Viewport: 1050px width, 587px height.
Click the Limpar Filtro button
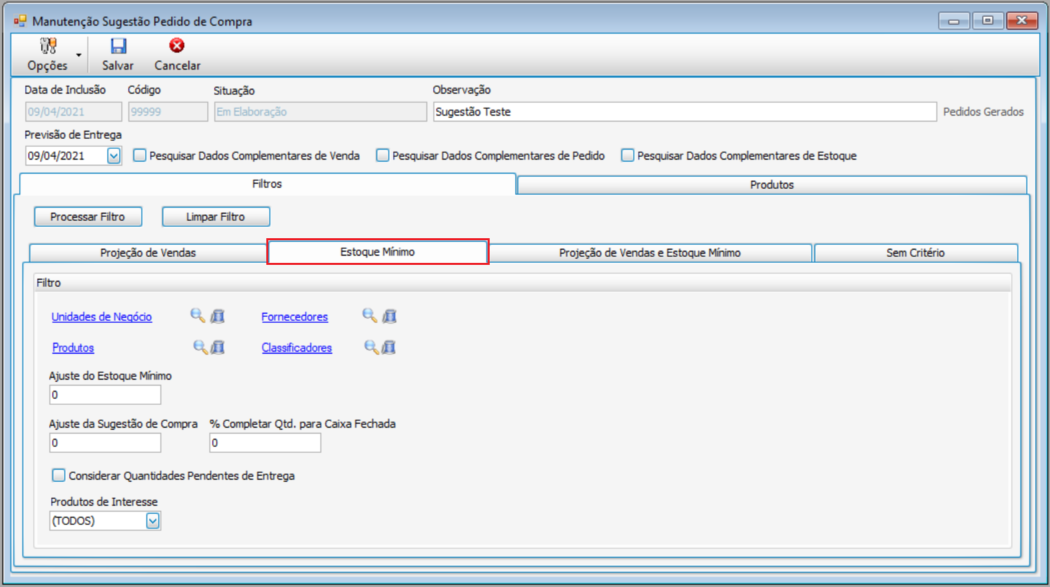pos(216,217)
